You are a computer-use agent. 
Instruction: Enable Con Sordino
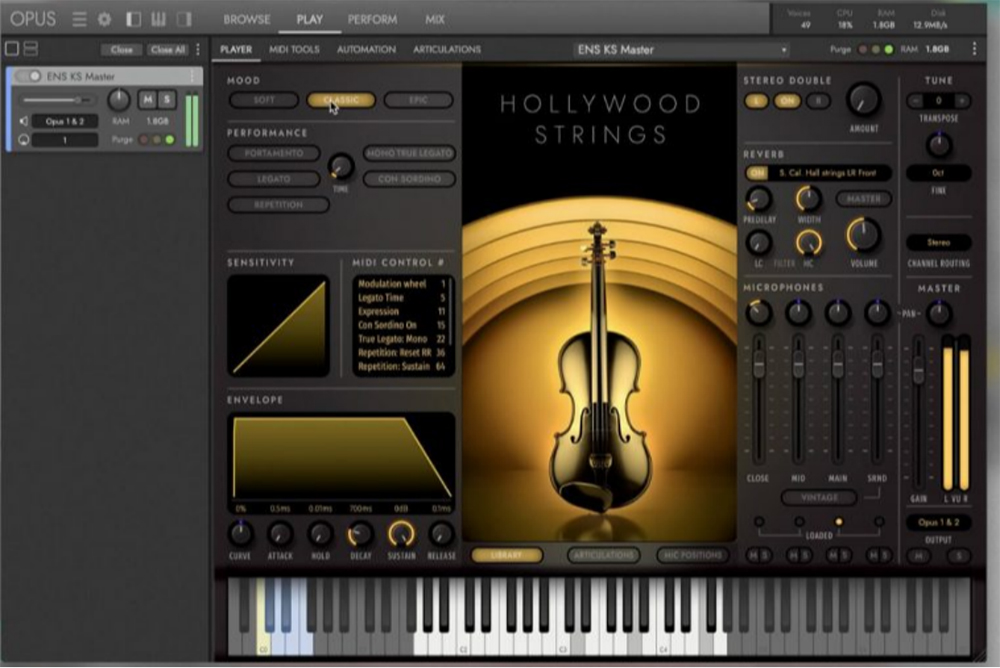point(409,179)
